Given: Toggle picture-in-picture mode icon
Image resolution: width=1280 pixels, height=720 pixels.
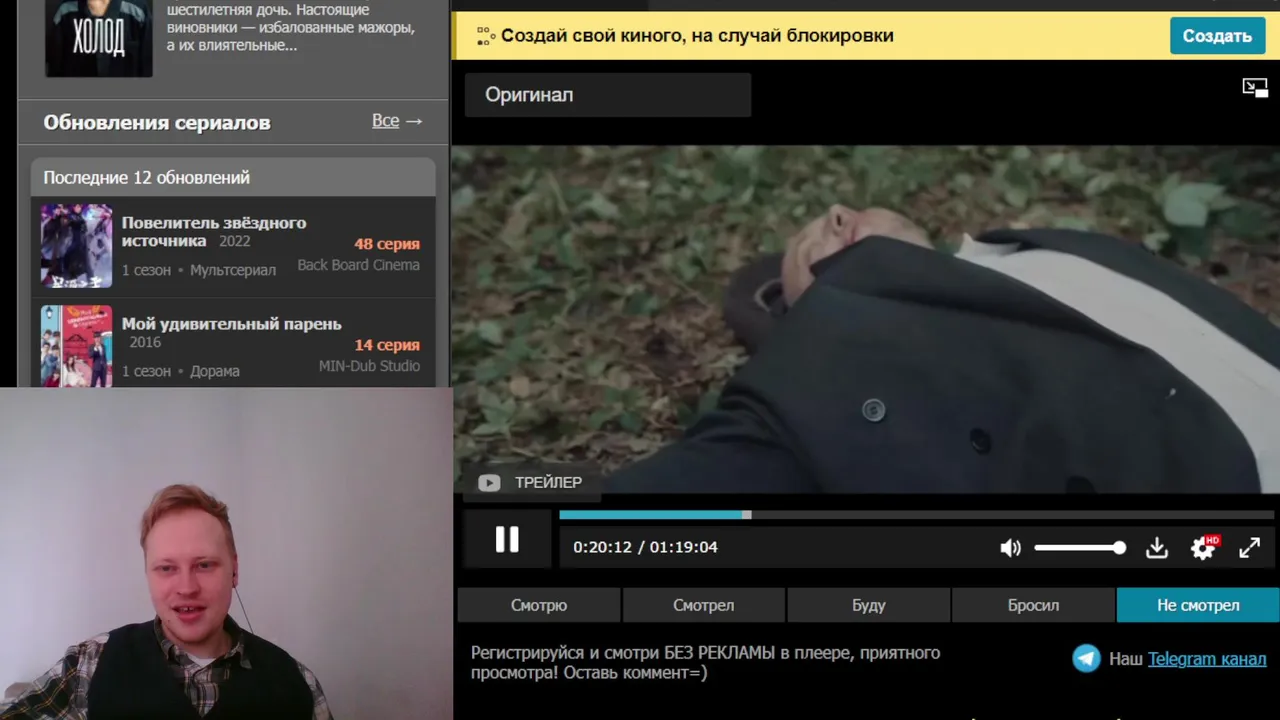Looking at the screenshot, I should click(1255, 88).
